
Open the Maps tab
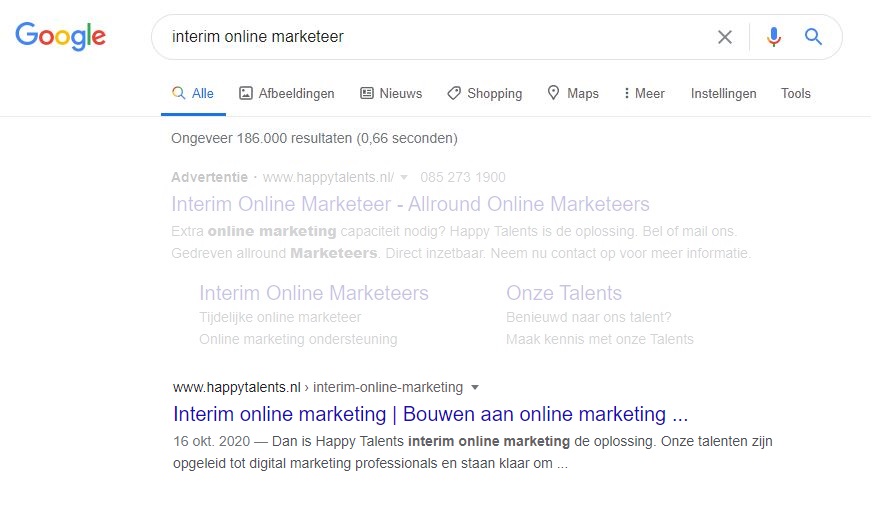click(x=573, y=93)
